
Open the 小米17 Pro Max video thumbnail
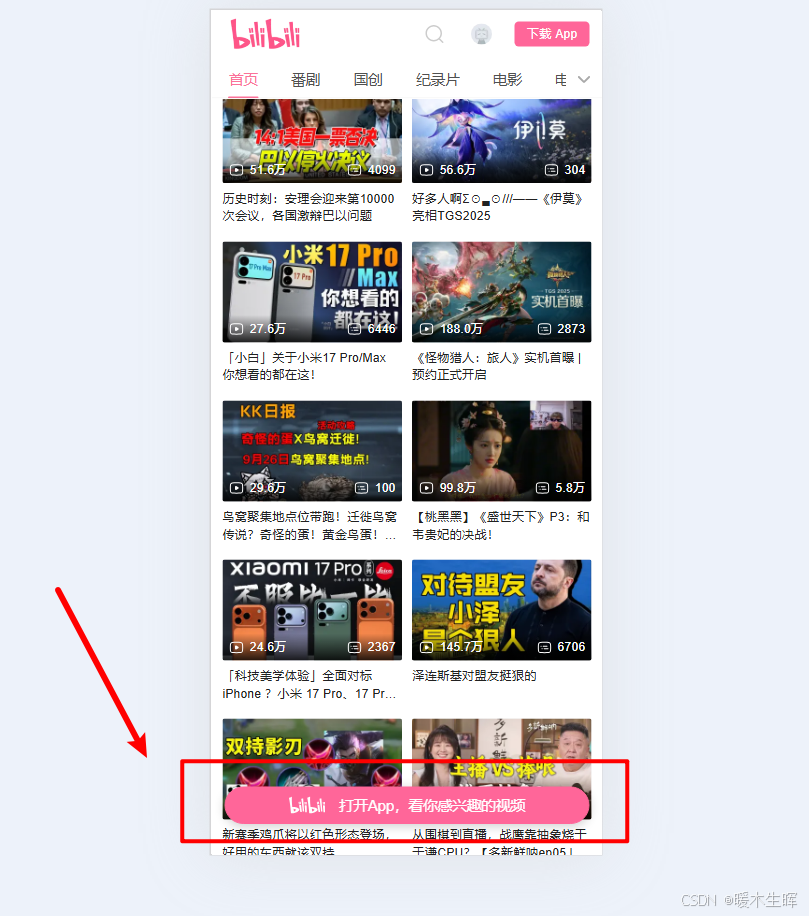[312, 292]
